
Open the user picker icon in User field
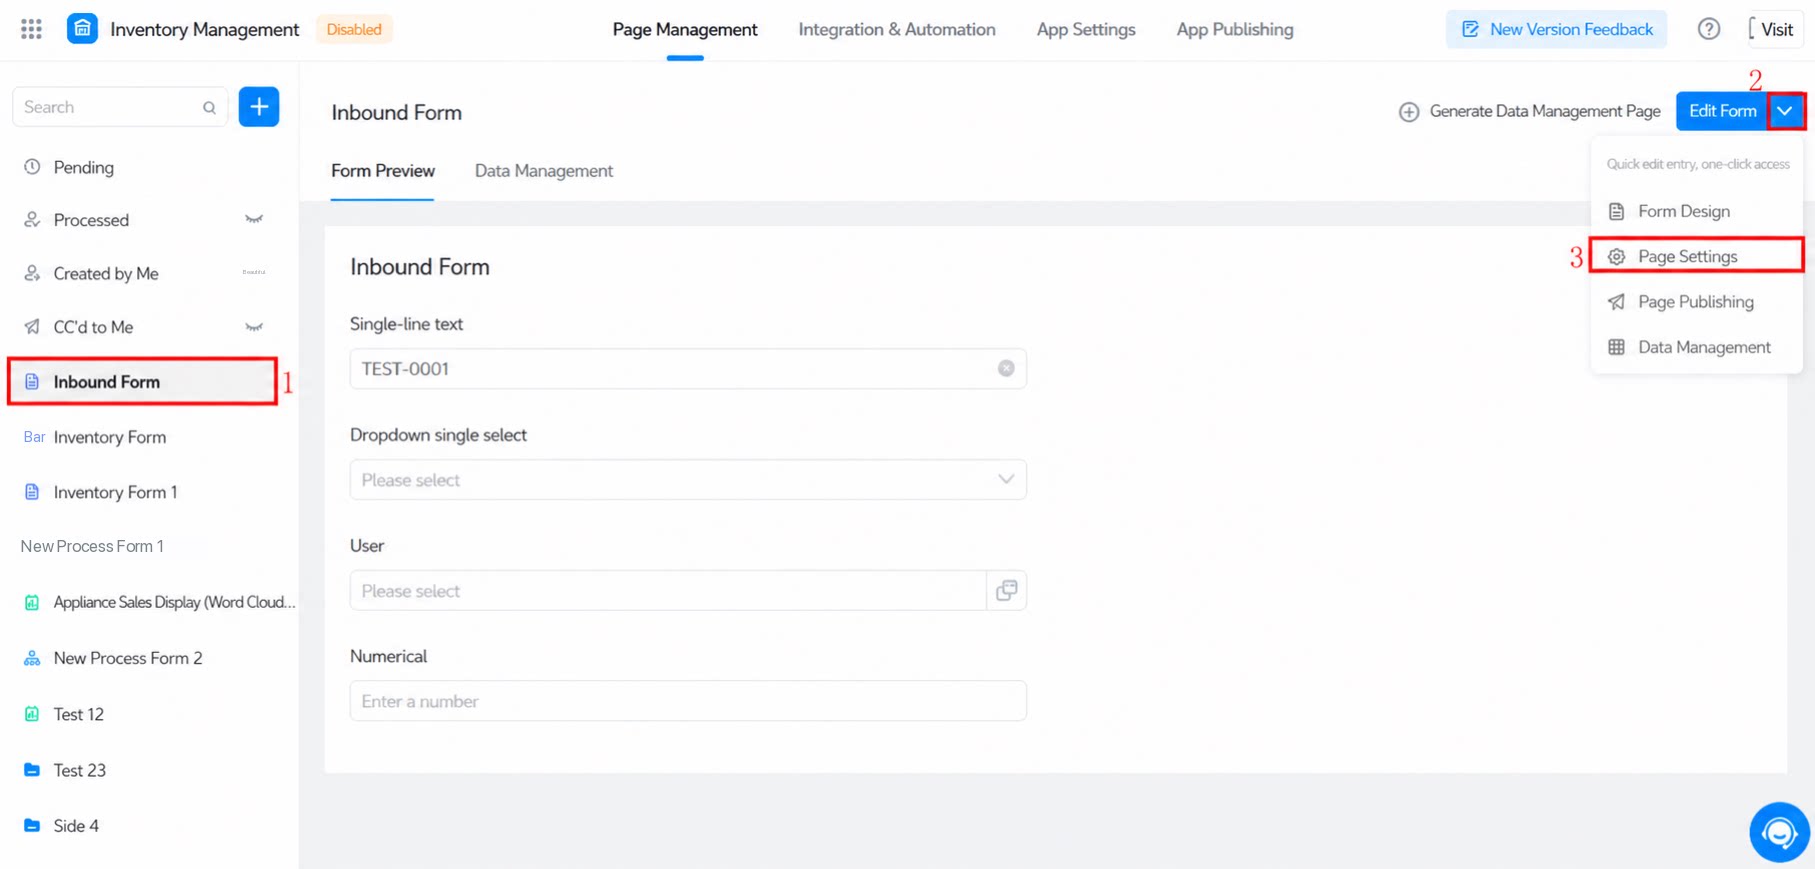[1006, 591]
